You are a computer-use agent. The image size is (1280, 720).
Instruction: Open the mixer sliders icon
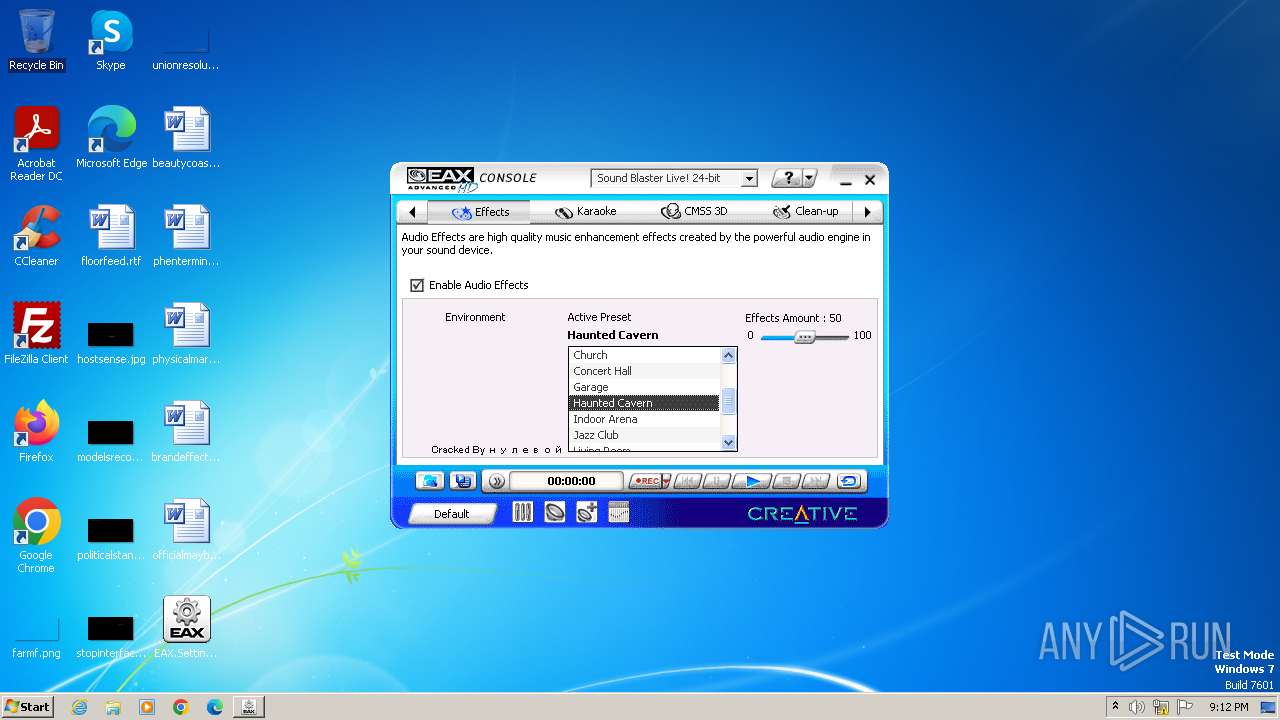522,512
